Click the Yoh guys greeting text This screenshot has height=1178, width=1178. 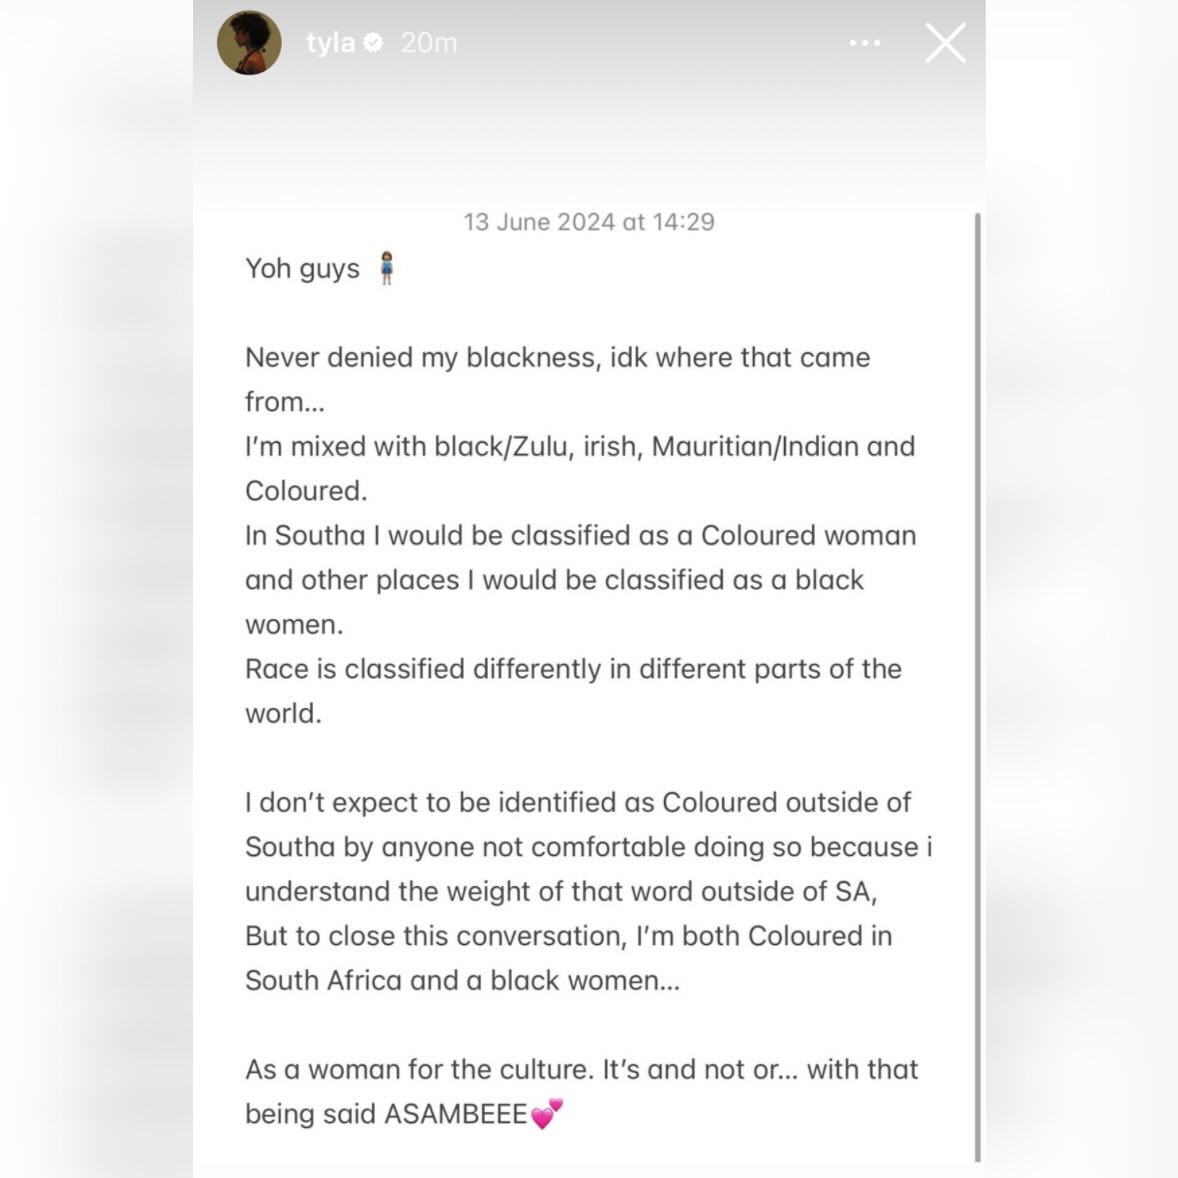[x=303, y=269]
